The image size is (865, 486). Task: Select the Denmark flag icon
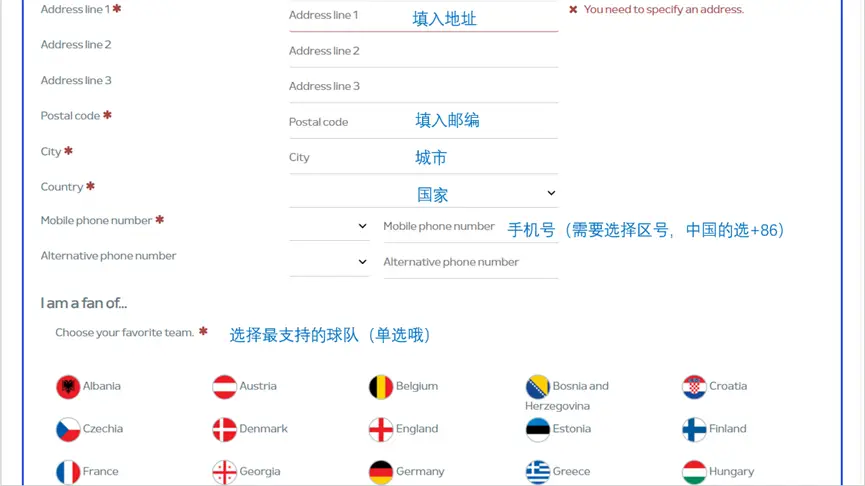225,429
